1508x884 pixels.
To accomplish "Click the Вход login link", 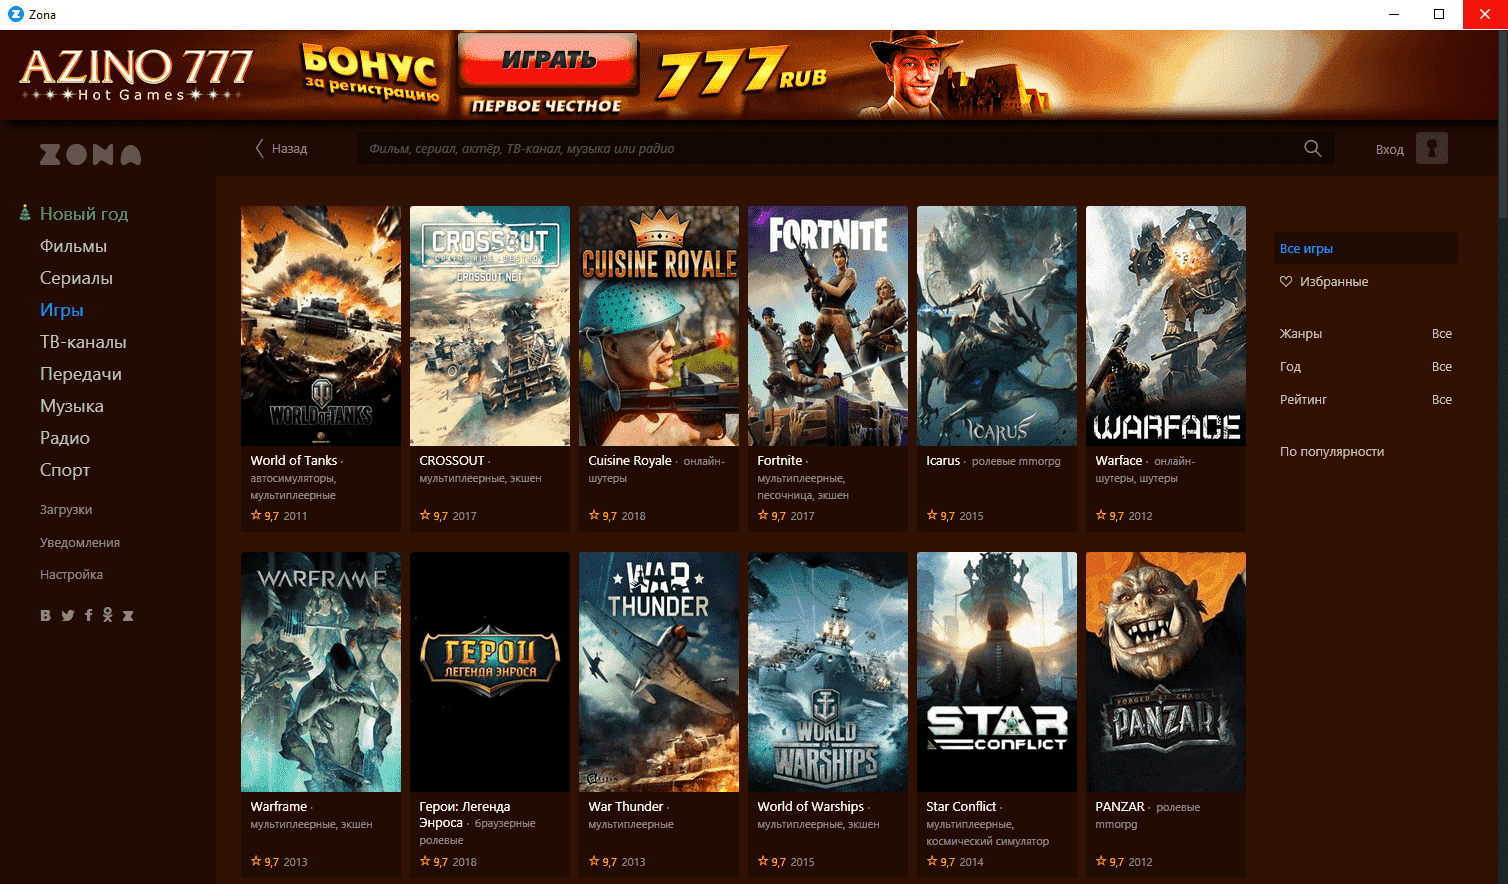I will (1390, 149).
